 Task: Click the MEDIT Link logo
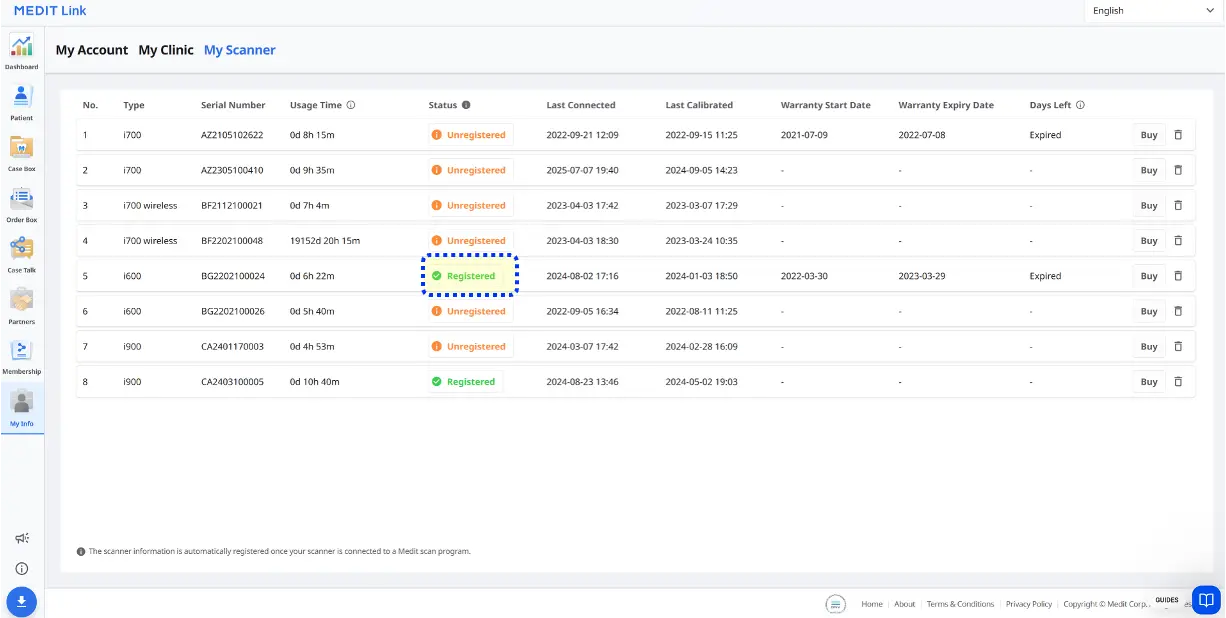point(50,11)
